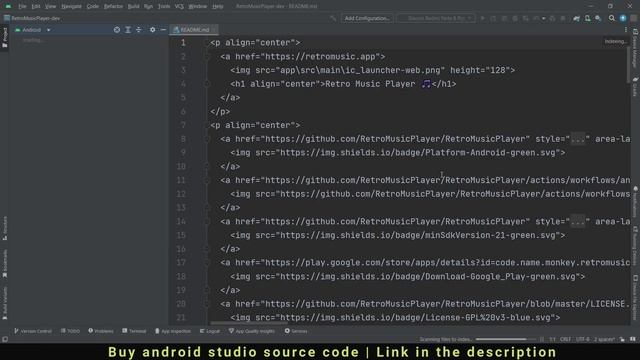
Task: Open App Quality Insights tool window
Action: coord(251,331)
